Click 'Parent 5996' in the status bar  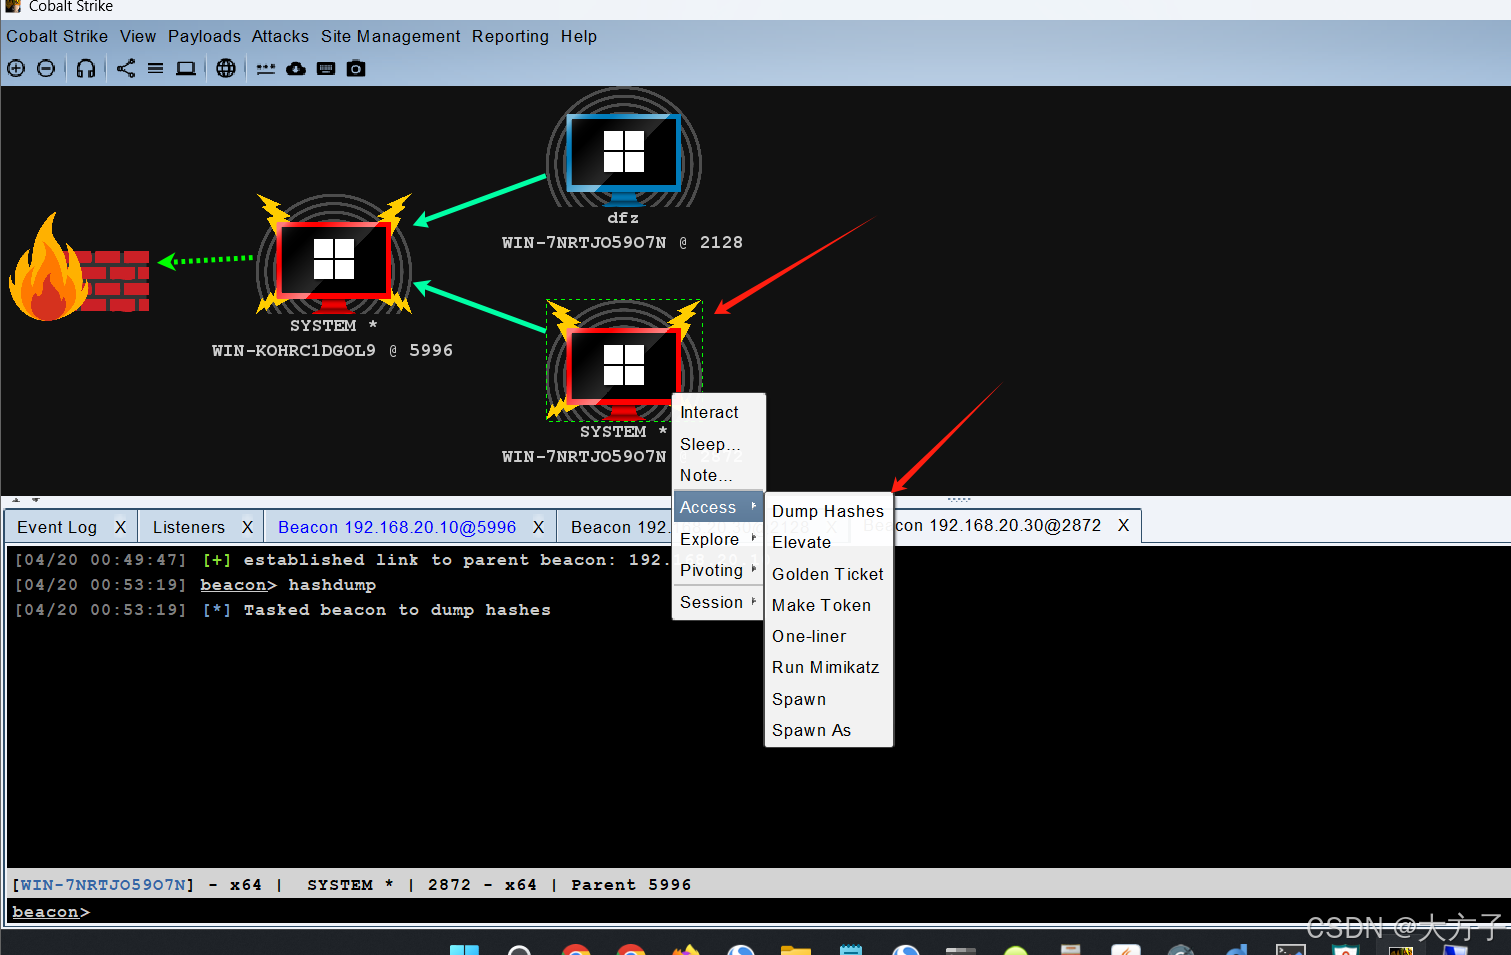pyautogui.click(x=631, y=885)
